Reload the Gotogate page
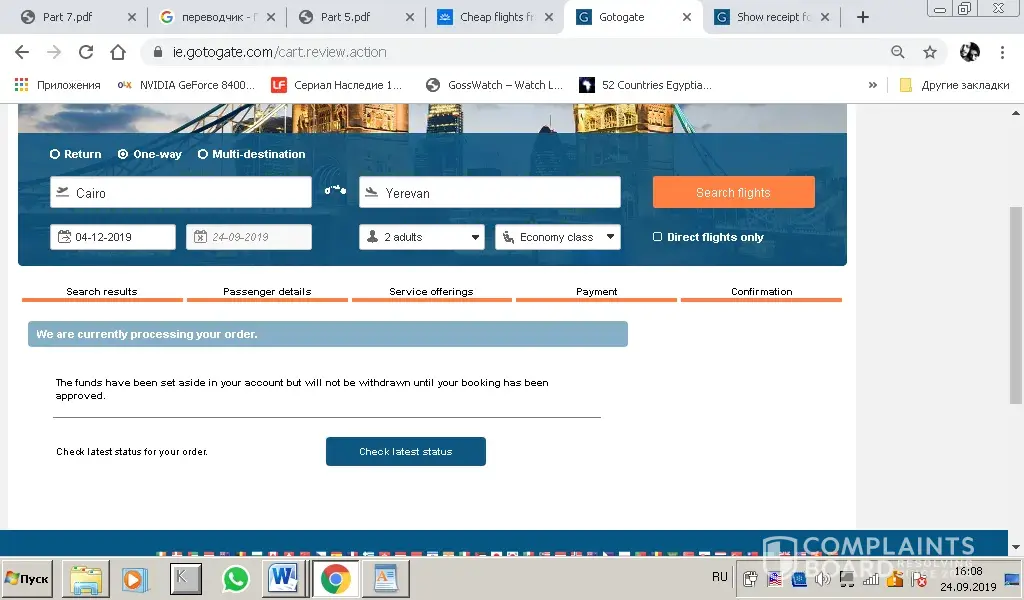This screenshot has width=1024, height=600. click(86, 52)
